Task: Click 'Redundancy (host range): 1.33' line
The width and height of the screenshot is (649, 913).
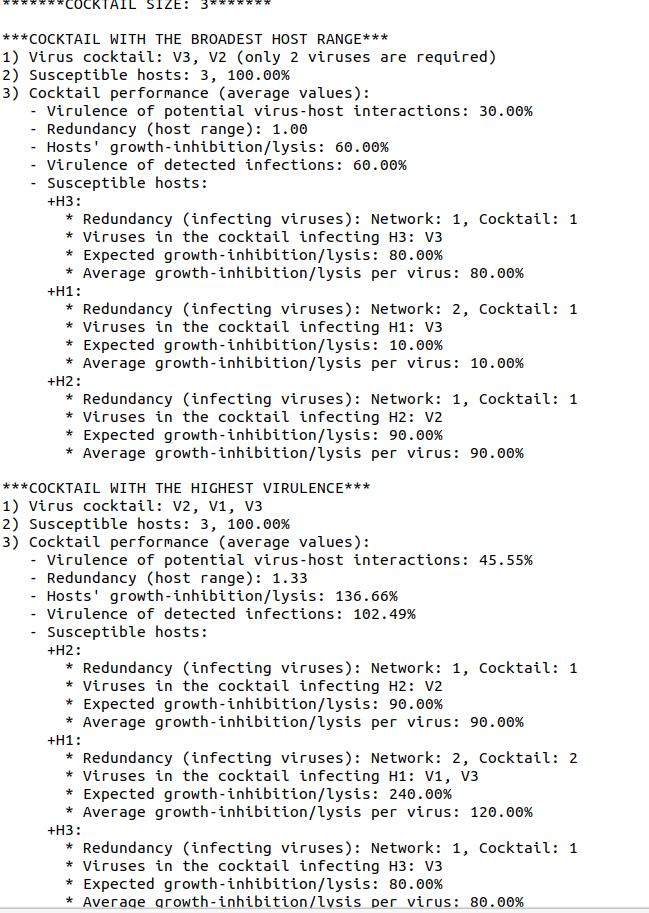Action: click(176, 578)
